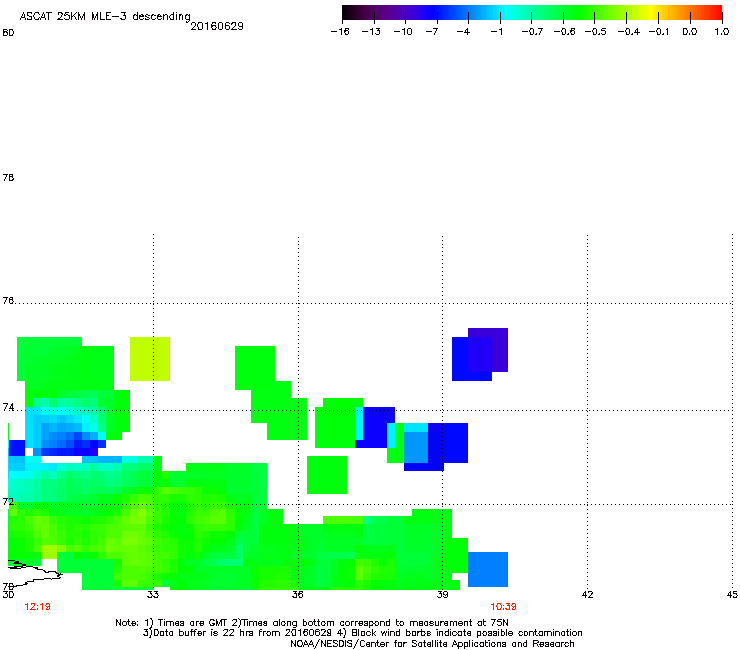
Task: Select the -0.6 color scale label
Action: tap(564, 32)
